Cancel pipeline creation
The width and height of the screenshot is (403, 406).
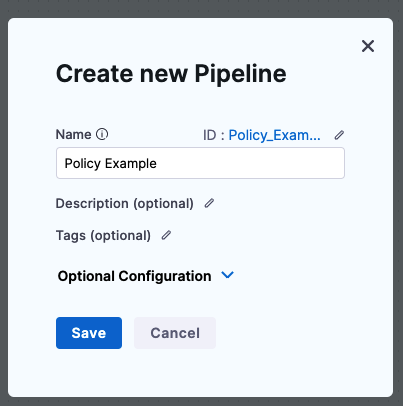coord(175,333)
